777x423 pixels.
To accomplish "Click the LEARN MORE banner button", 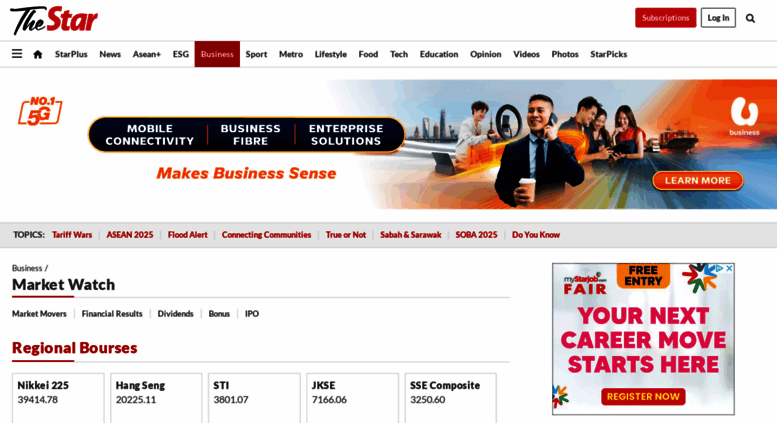I will 698,181.
